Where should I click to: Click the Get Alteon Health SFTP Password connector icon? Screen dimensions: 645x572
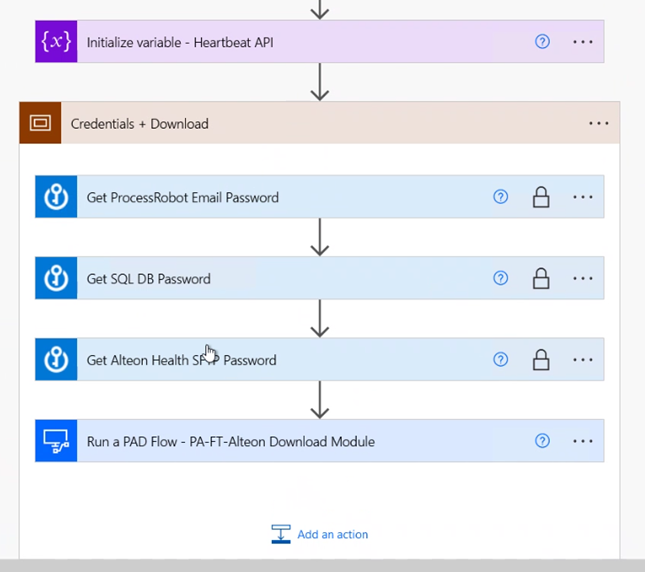pyautogui.click(x=56, y=360)
